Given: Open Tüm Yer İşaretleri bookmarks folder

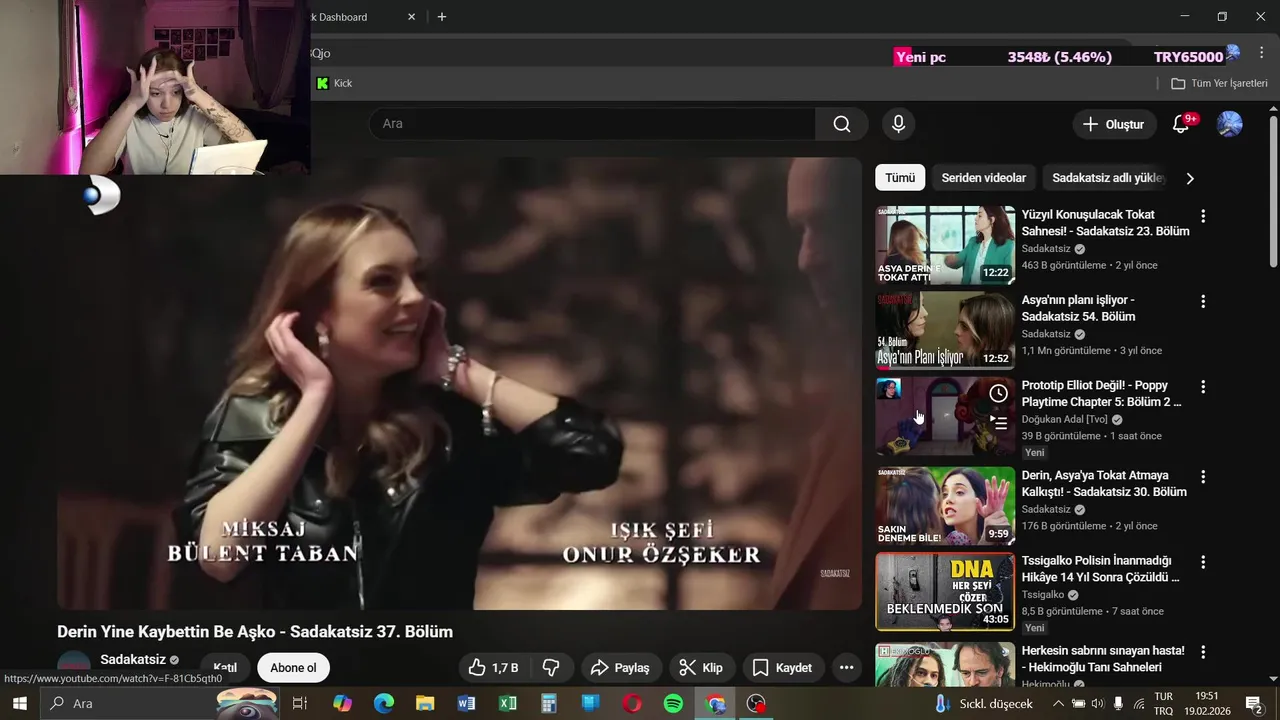Looking at the screenshot, I should pyautogui.click(x=1219, y=83).
